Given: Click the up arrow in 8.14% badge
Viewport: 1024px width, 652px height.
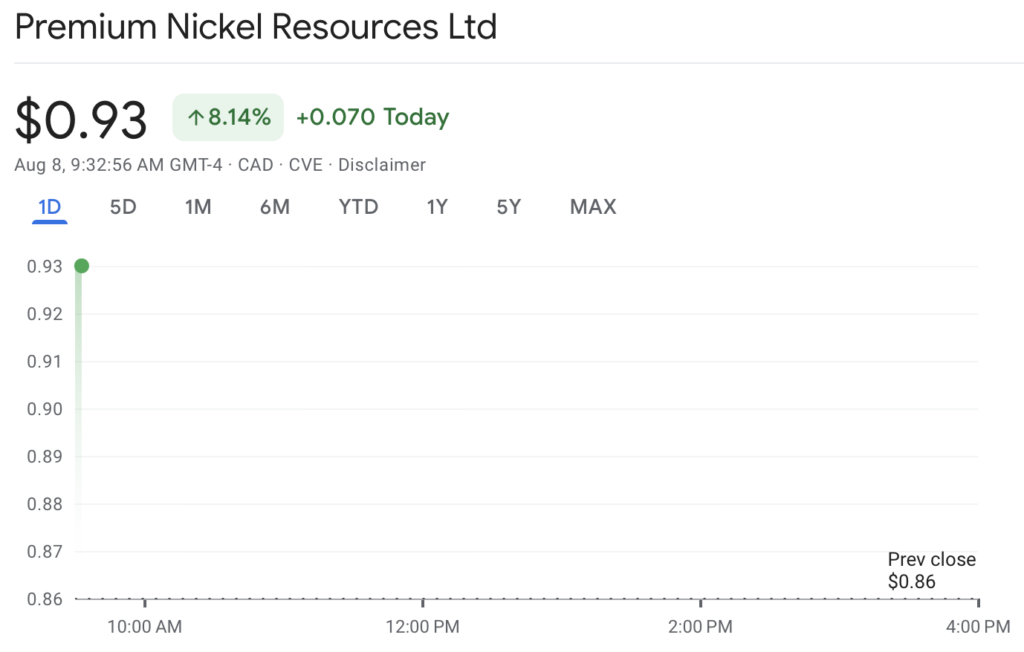Looking at the screenshot, I should [195, 118].
